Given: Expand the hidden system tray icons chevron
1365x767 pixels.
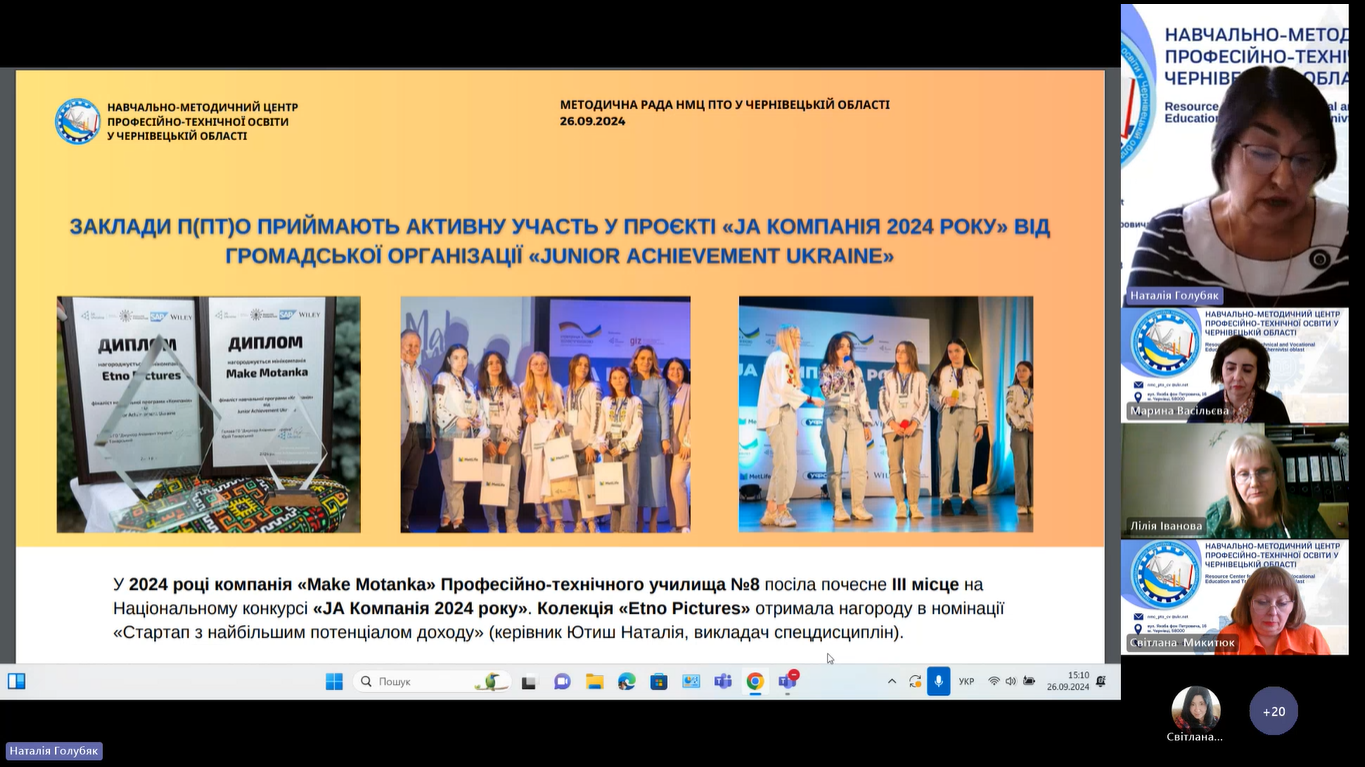Looking at the screenshot, I should pyautogui.click(x=892, y=682).
